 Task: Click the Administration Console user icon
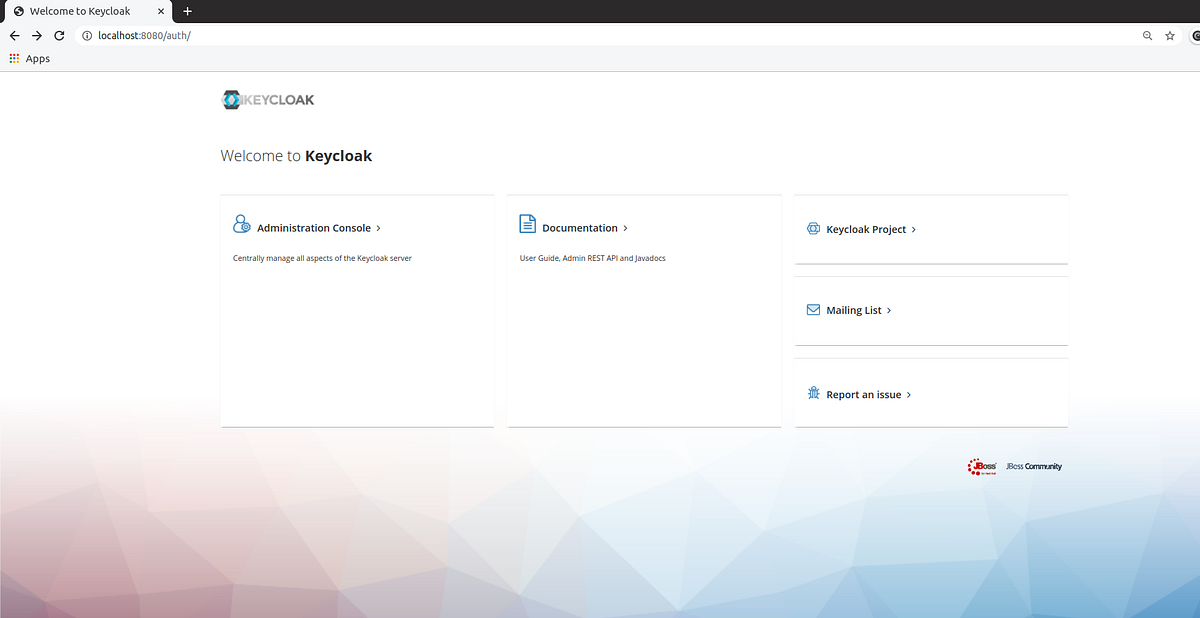click(241, 223)
